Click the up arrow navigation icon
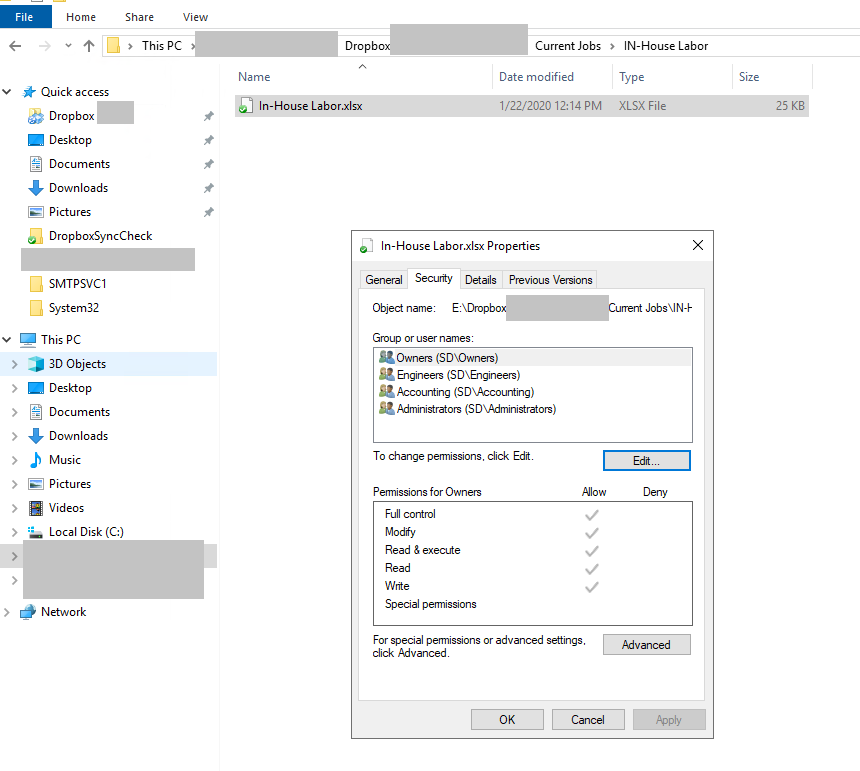Viewport: 860px width, 771px height. point(90,45)
